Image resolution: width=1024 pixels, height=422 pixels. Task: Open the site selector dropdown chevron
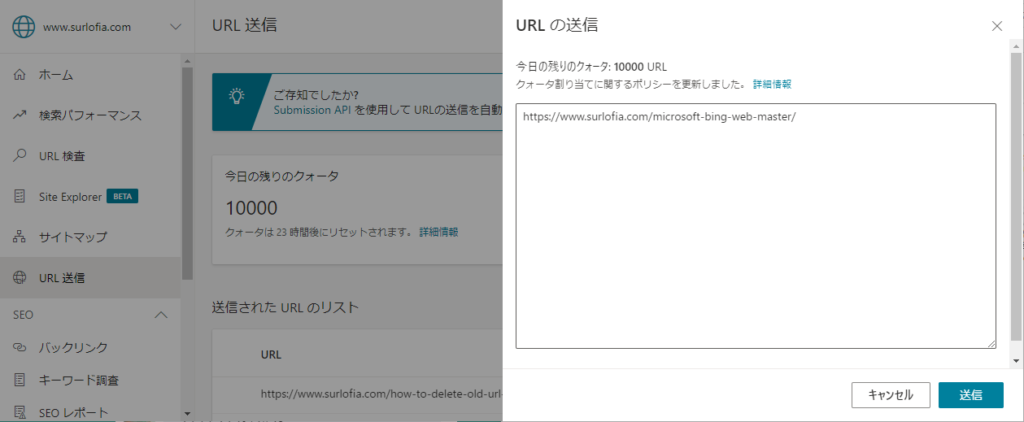(x=175, y=27)
